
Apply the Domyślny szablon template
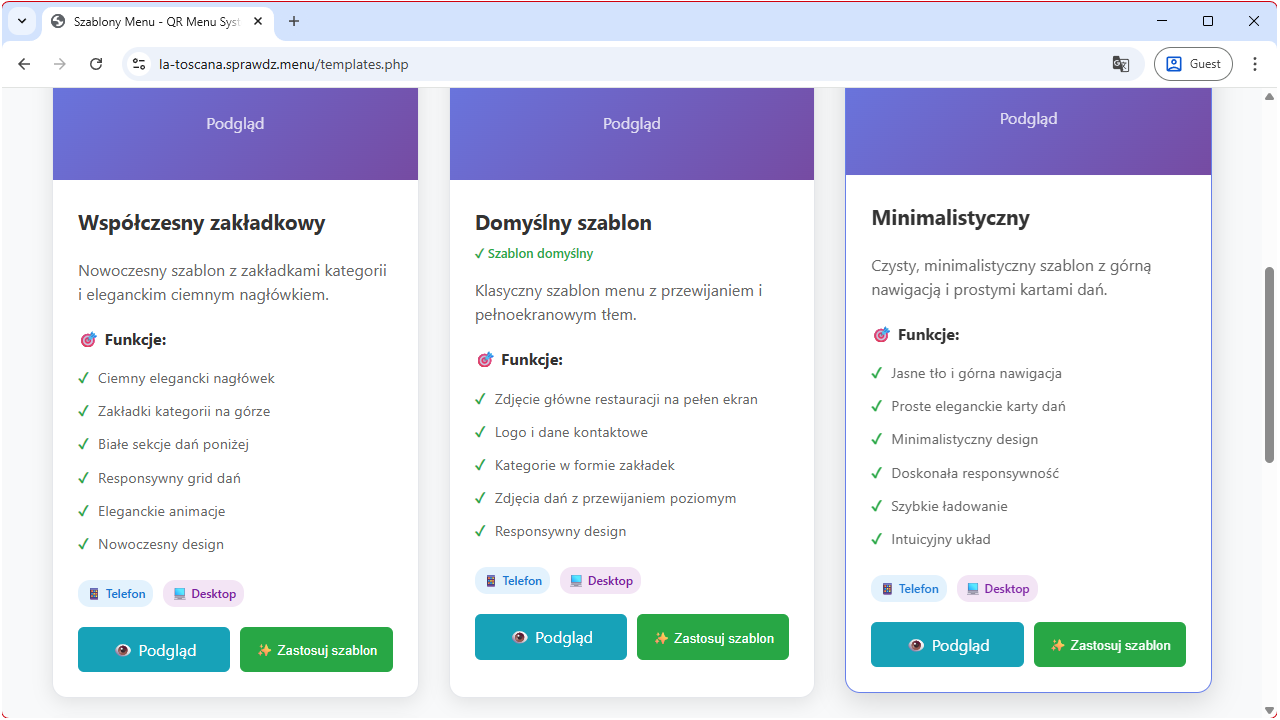713,637
